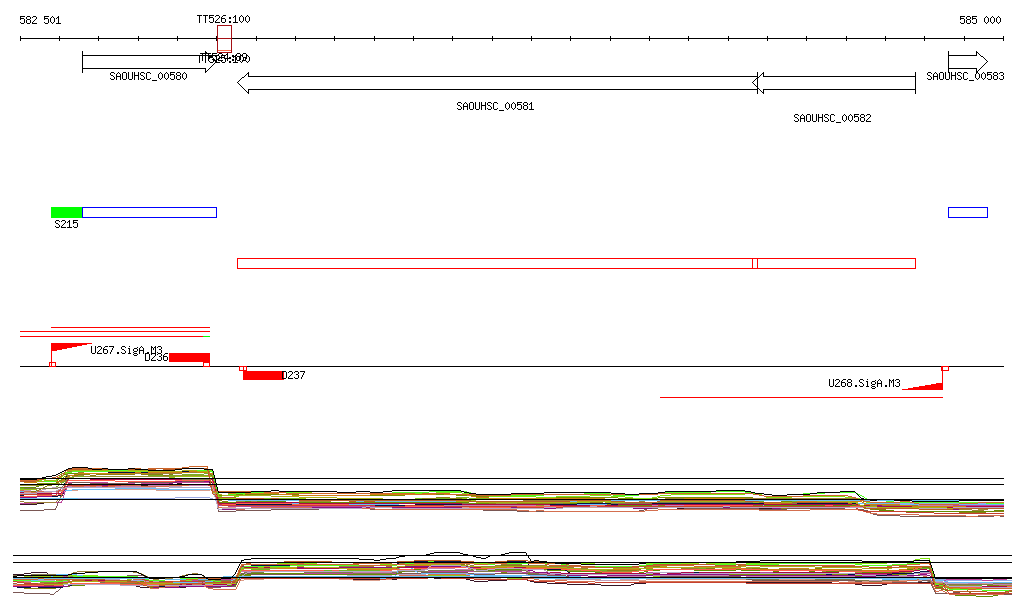Click the SAOUHSC_00580 label text
The image size is (1024, 611).
point(148,76)
